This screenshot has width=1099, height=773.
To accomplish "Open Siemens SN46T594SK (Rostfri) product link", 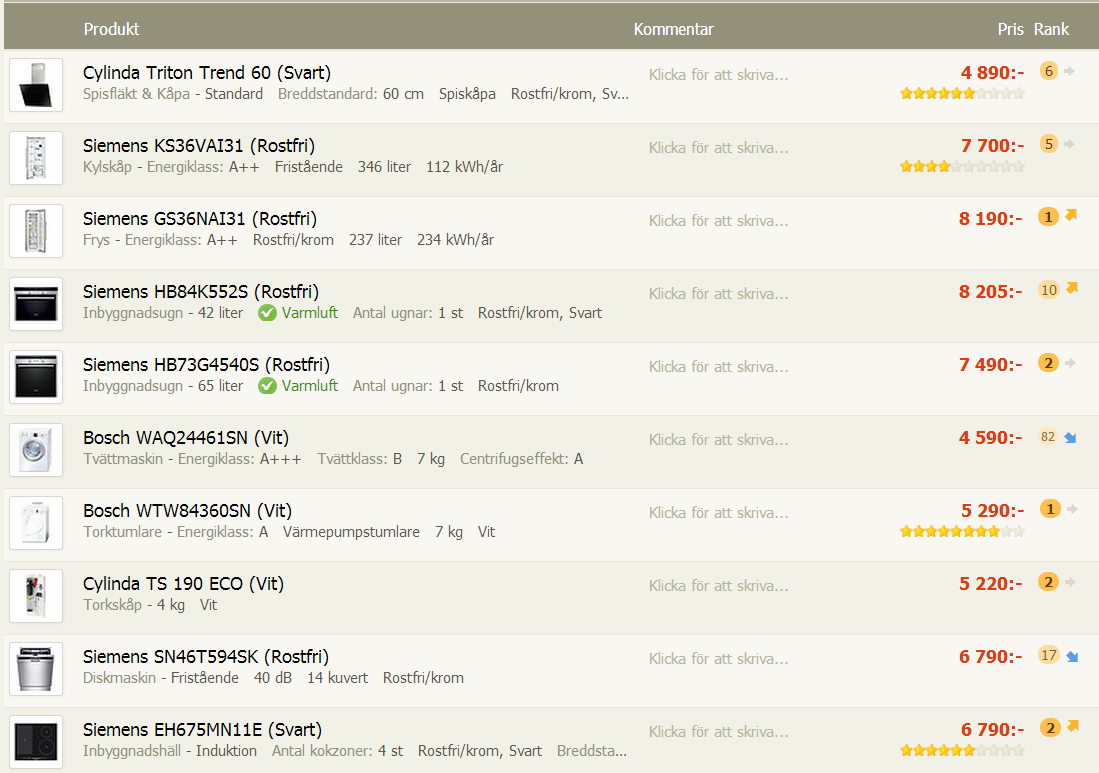I will 206,656.
